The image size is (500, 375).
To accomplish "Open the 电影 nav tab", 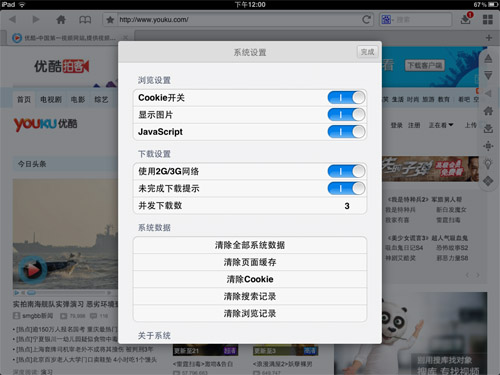I will pos(78,99).
